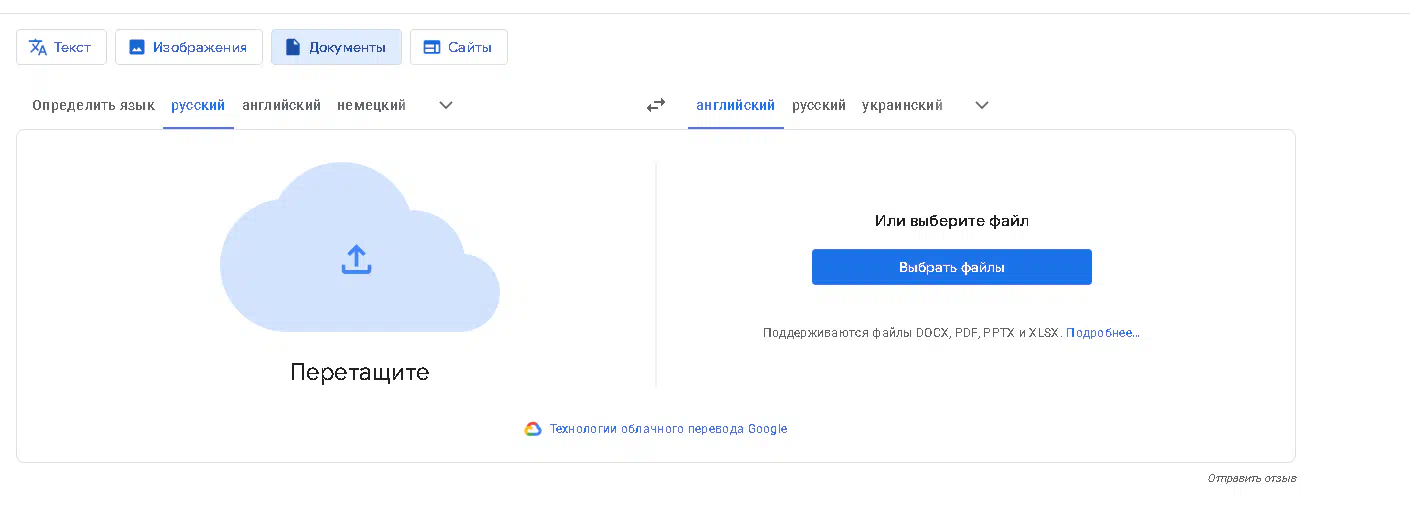Choose русский as target language

click(x=819, y=105)
